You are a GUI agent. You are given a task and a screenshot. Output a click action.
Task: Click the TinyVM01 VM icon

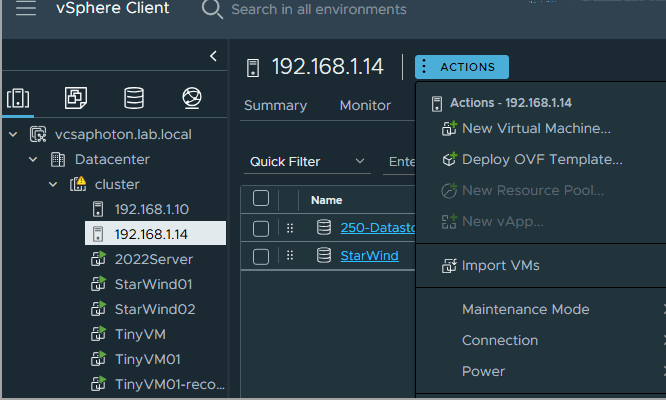98,359
